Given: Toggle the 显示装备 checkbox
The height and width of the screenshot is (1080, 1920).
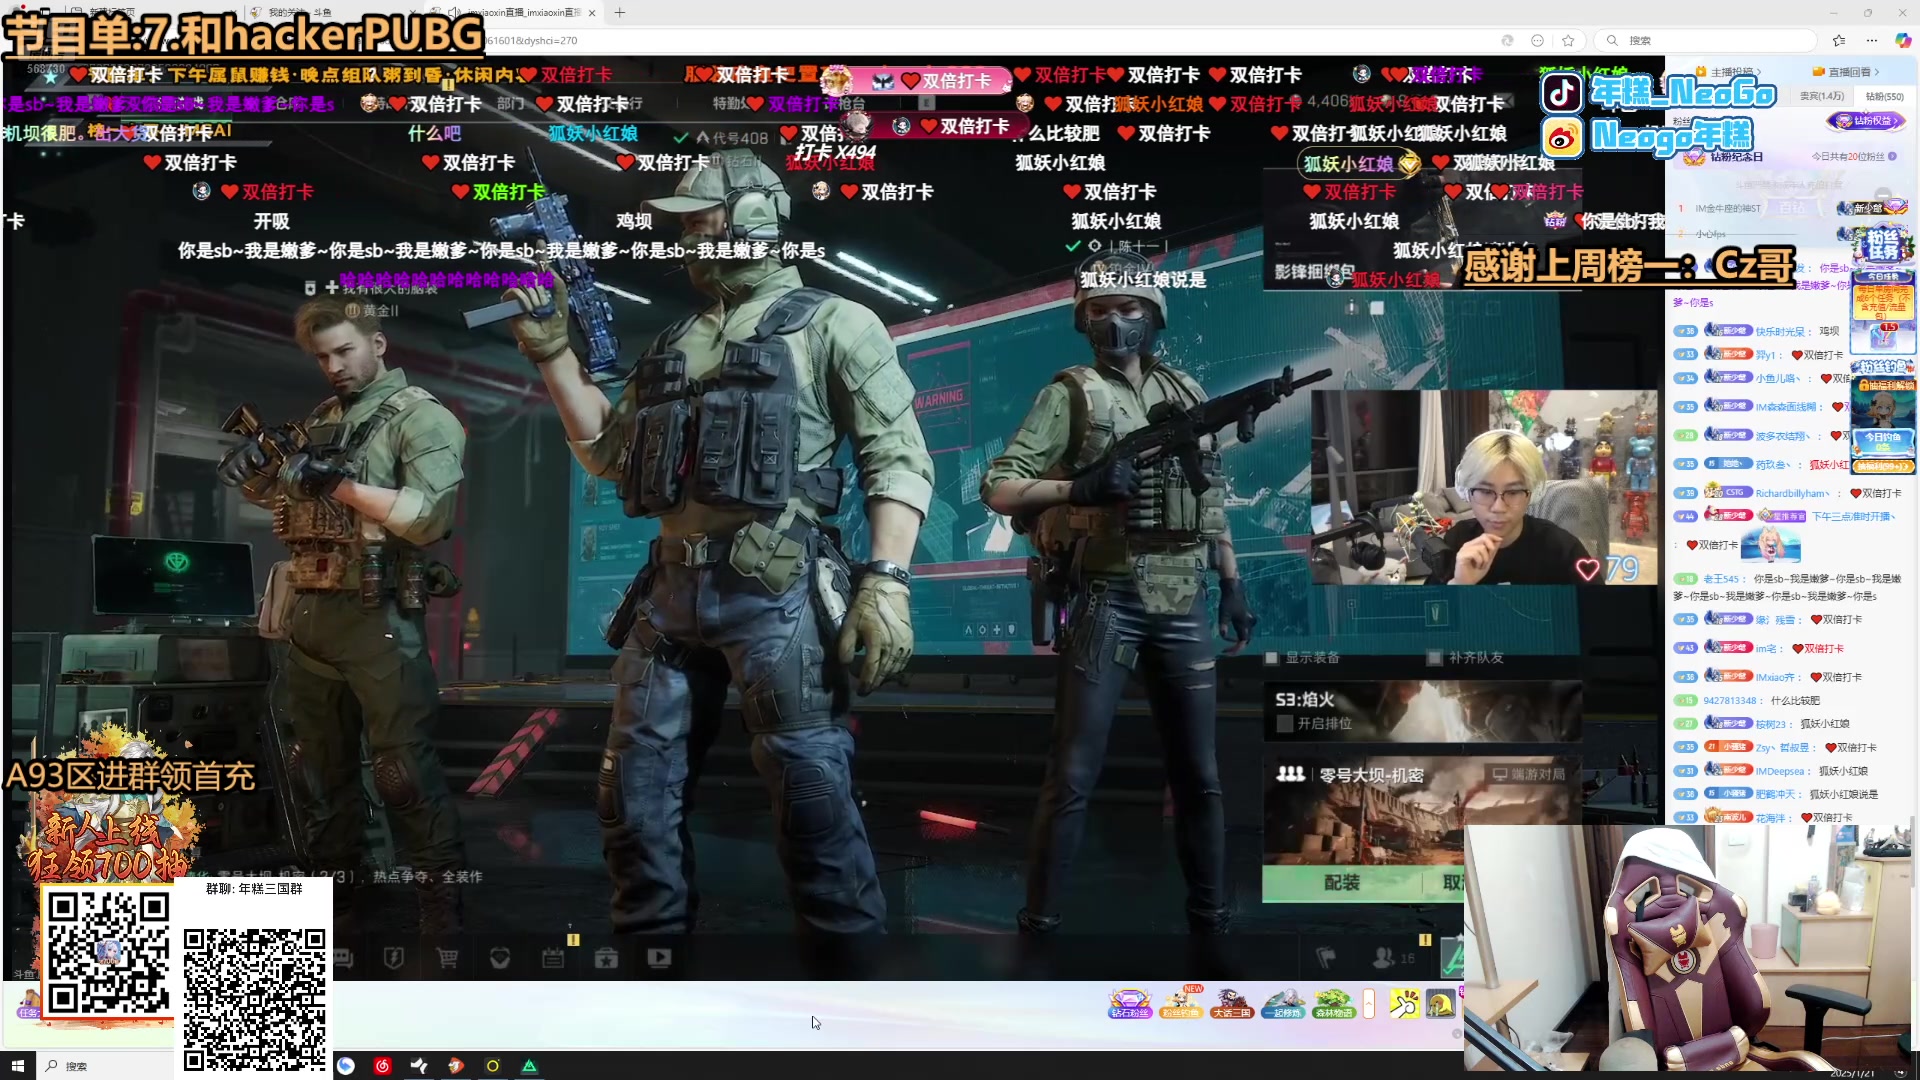Looking at the screenshot, I should 1272,658.
